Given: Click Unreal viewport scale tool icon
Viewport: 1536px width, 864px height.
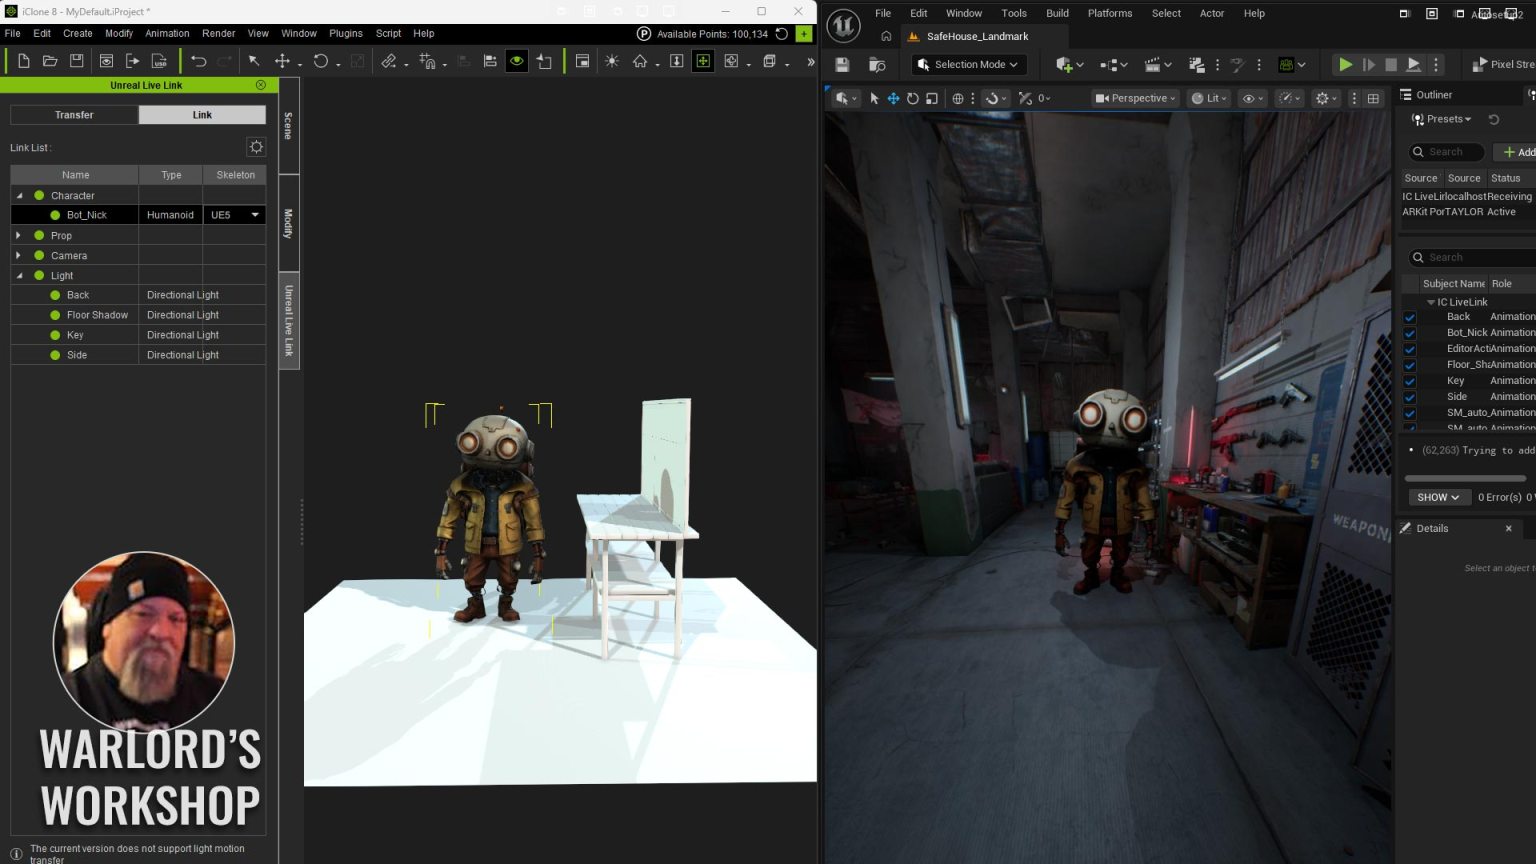Looking at the screenshot, I should 932,98.
